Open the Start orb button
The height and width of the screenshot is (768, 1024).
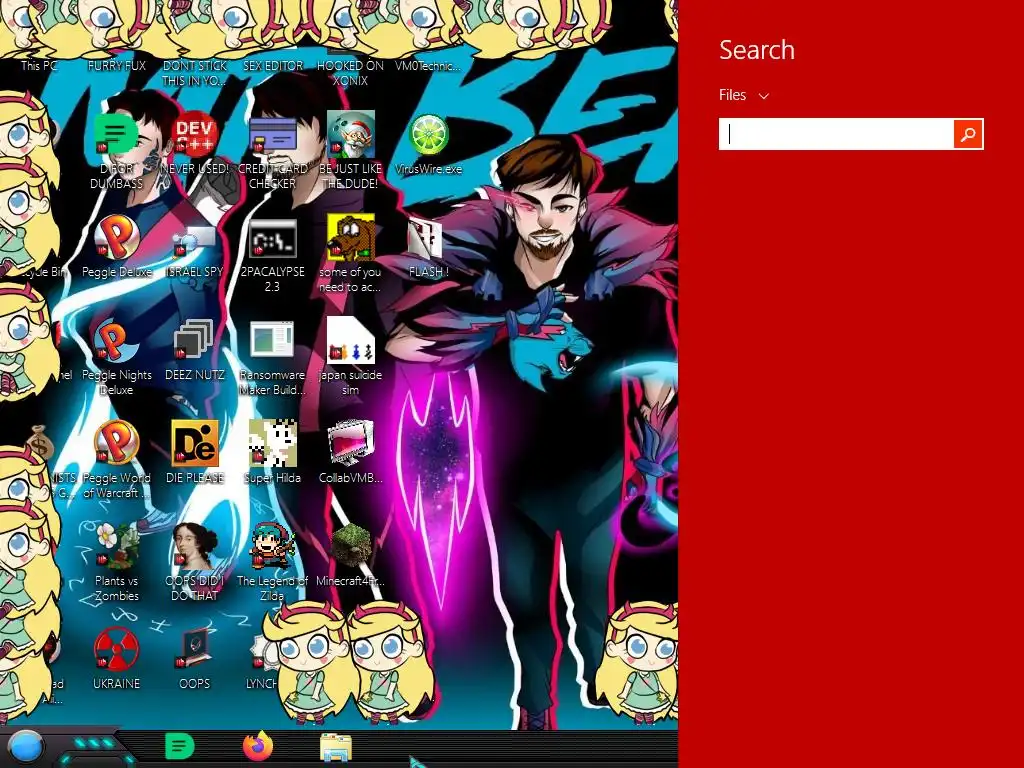(x=25, y=748)
